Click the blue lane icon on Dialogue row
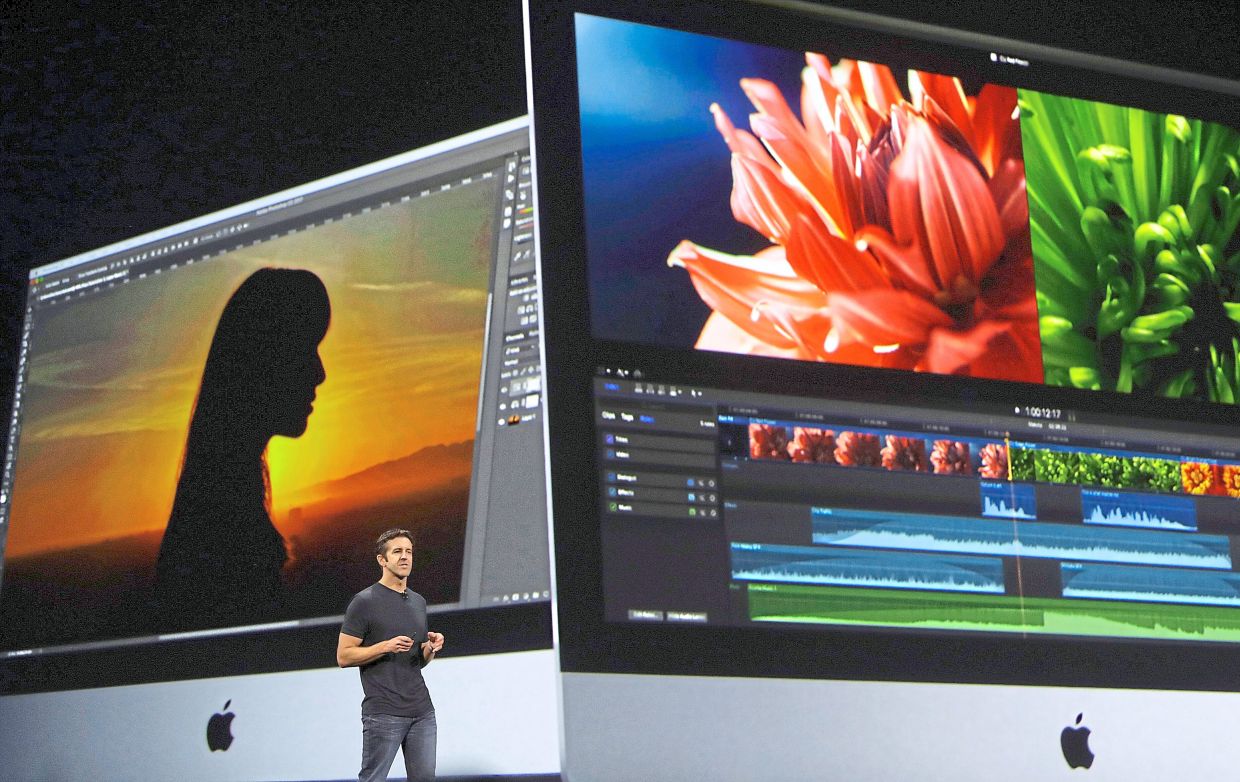This screenshot has height=782, width=1240. [x=690, y=483]
